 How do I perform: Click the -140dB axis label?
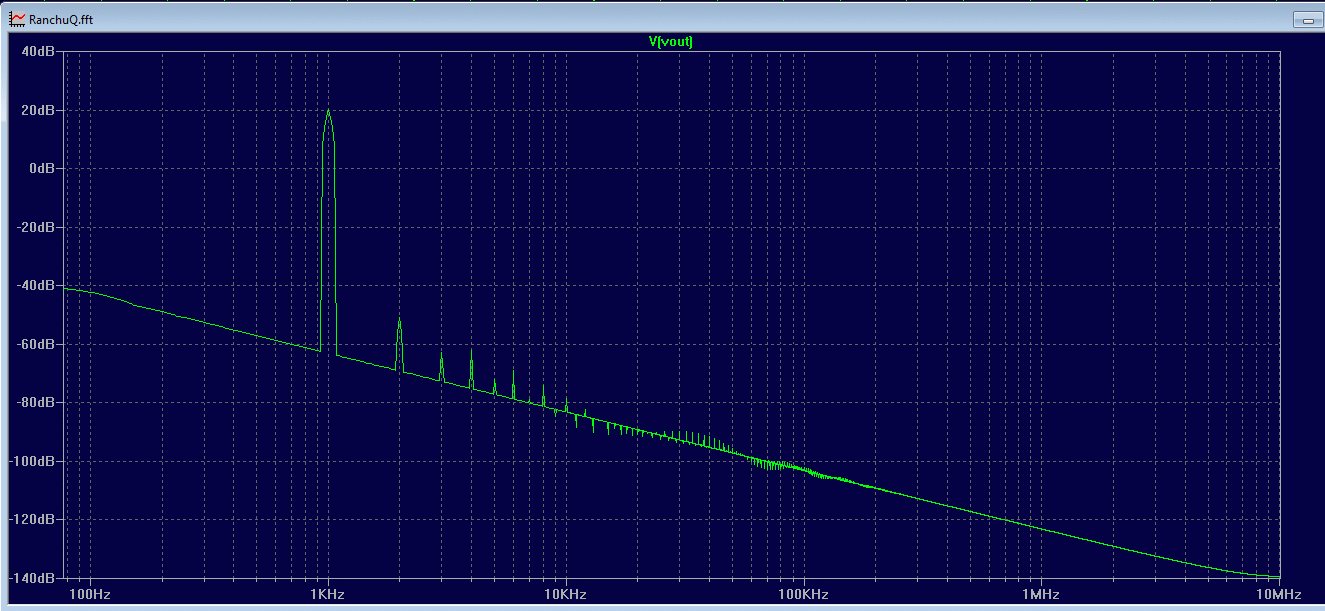pos(34,578)
